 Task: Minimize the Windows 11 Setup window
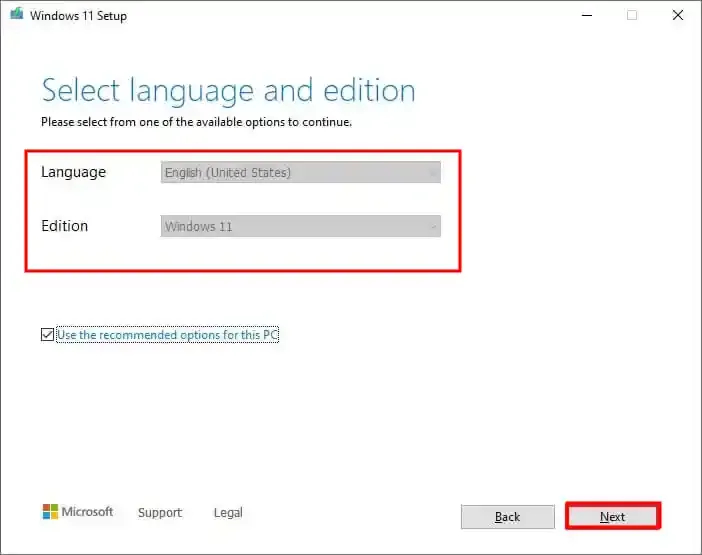587,15
